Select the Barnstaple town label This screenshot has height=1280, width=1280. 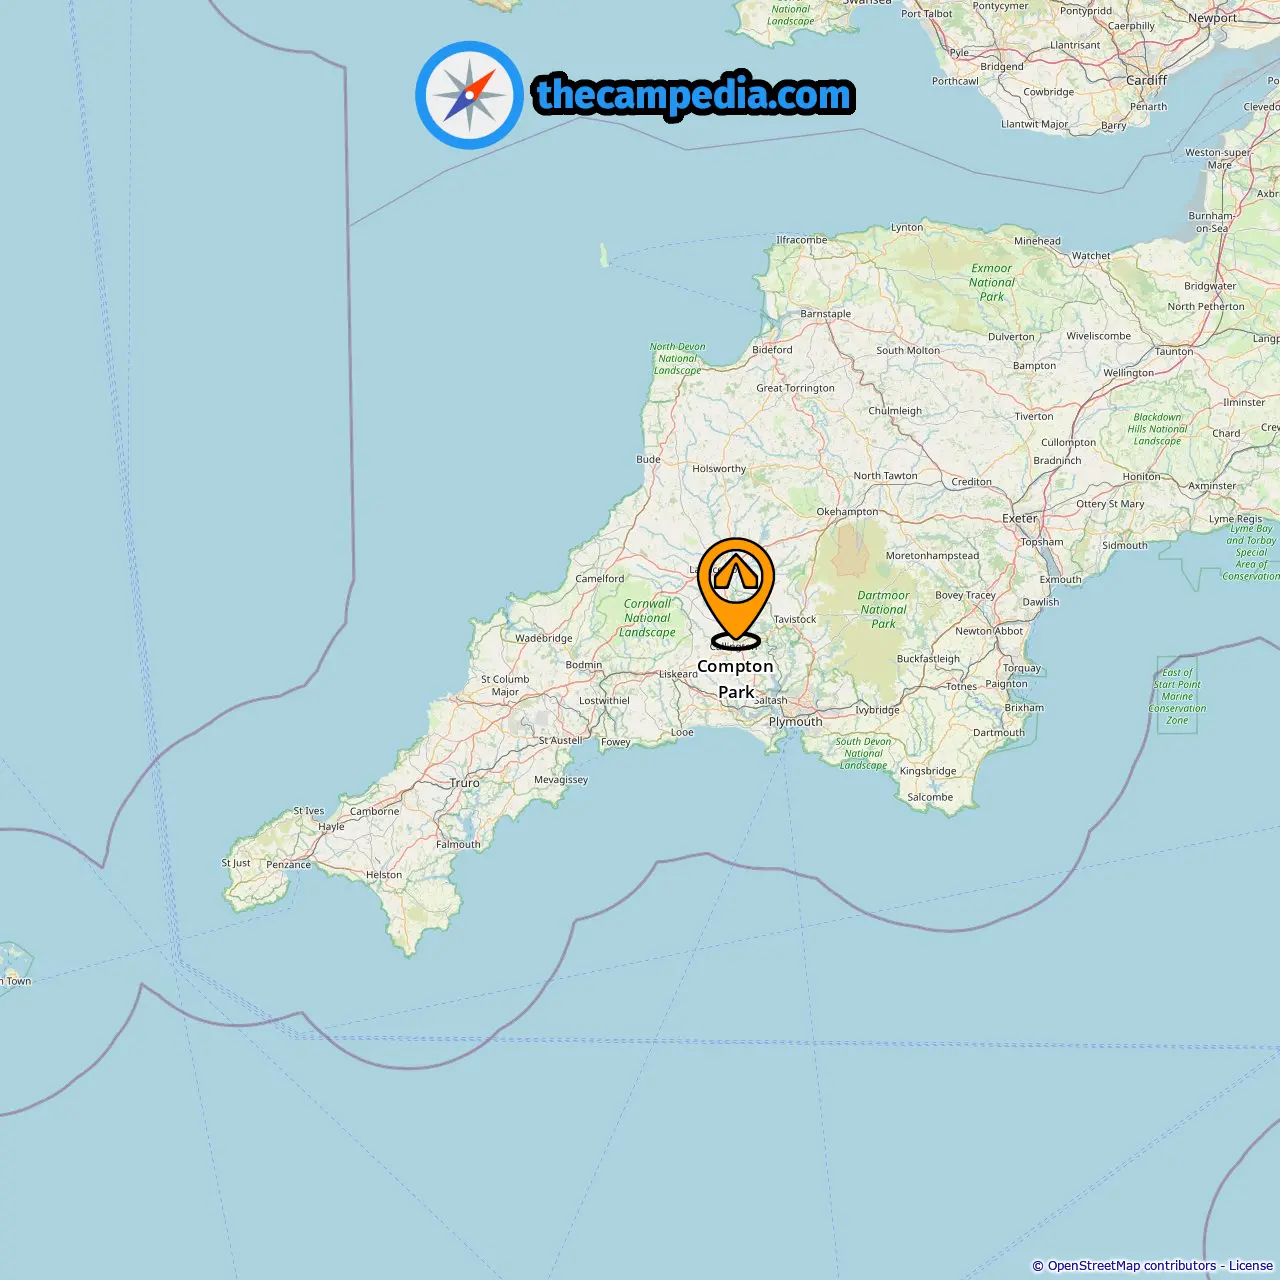[x=826, y=314]
